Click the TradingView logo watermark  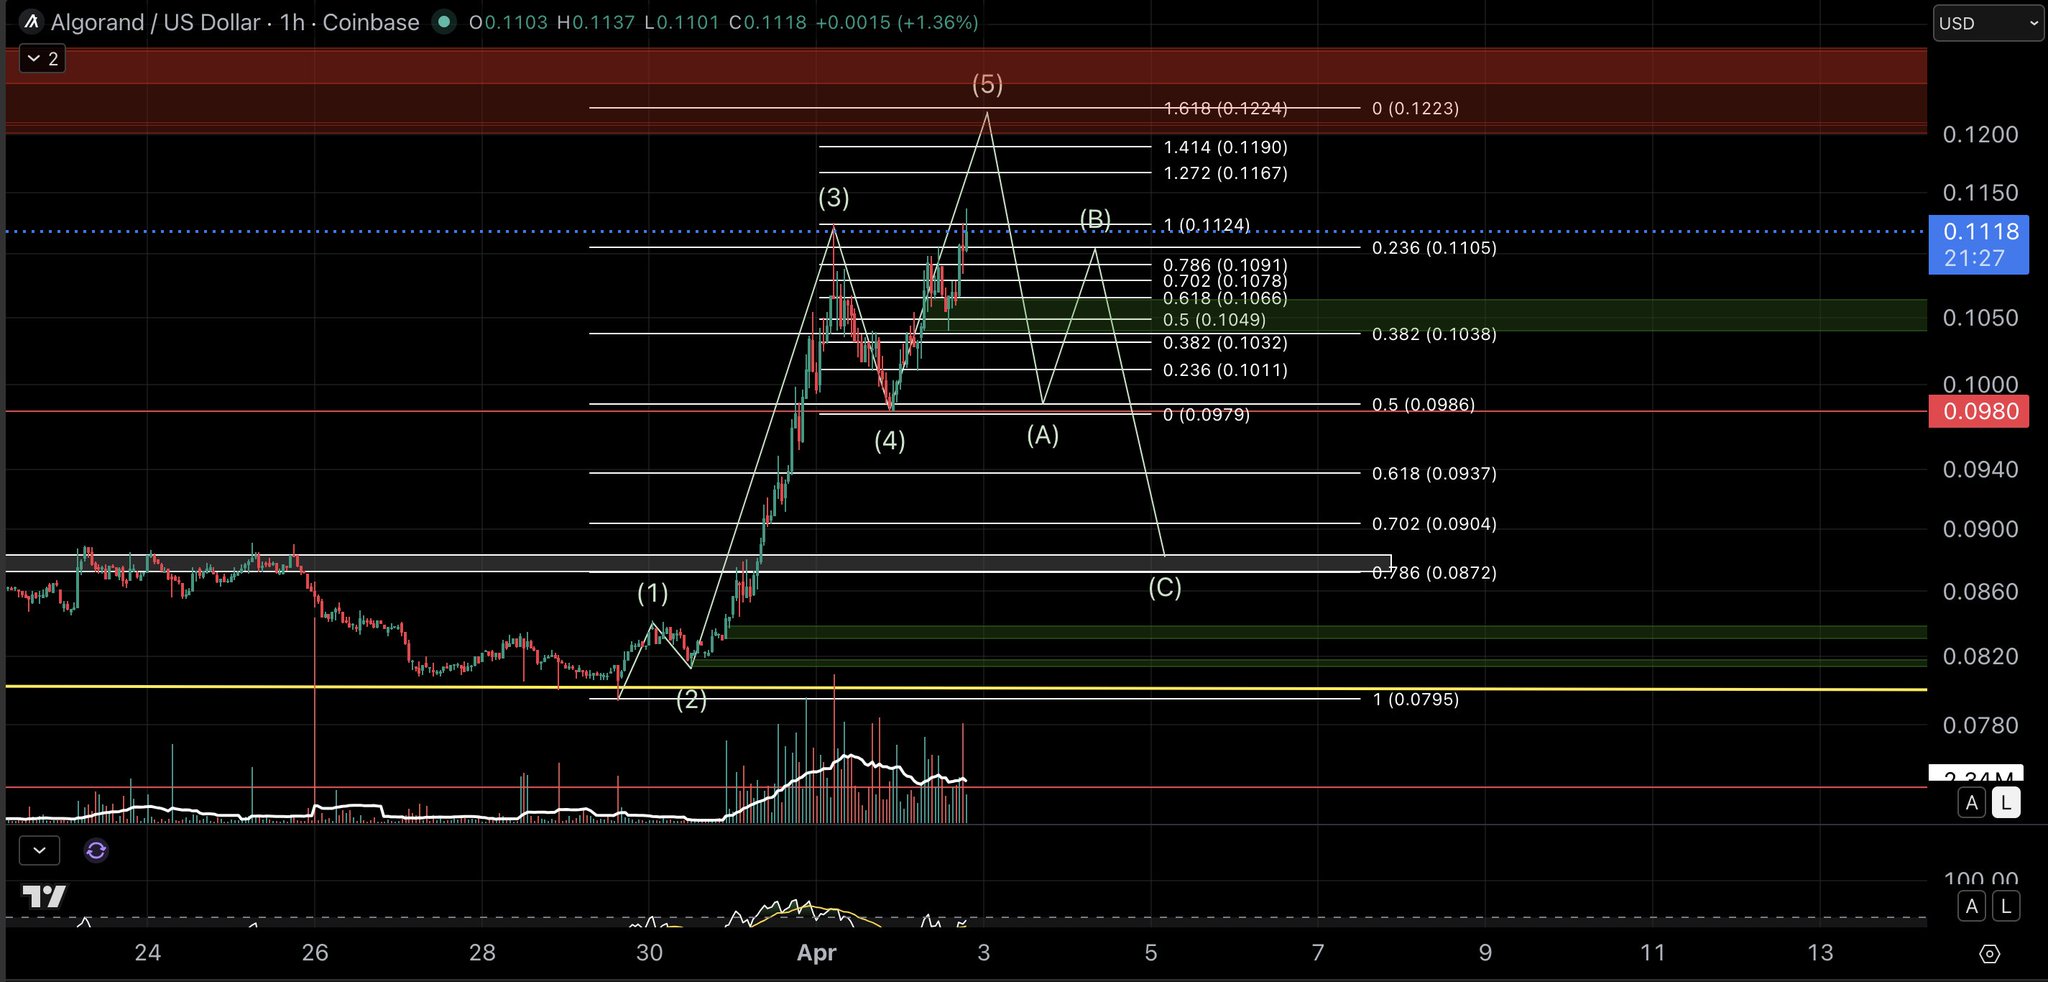pyautogui.click(x=44, y=896)
